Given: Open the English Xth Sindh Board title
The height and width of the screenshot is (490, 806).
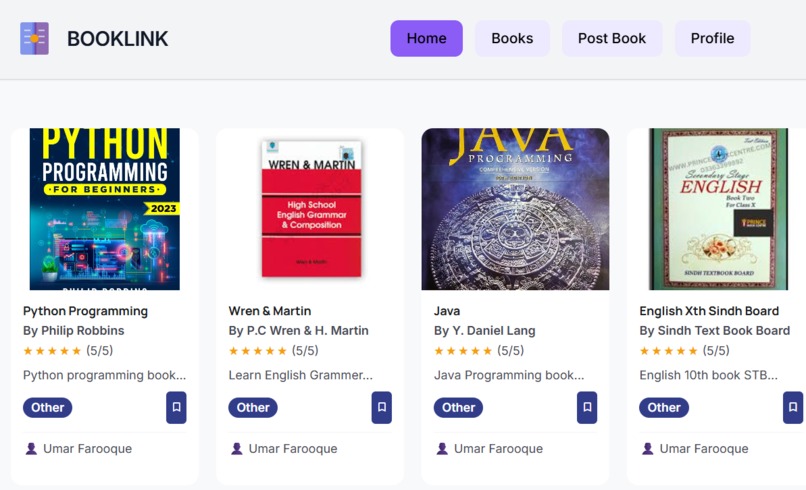Looking at the screenshot, I should 709,311.
